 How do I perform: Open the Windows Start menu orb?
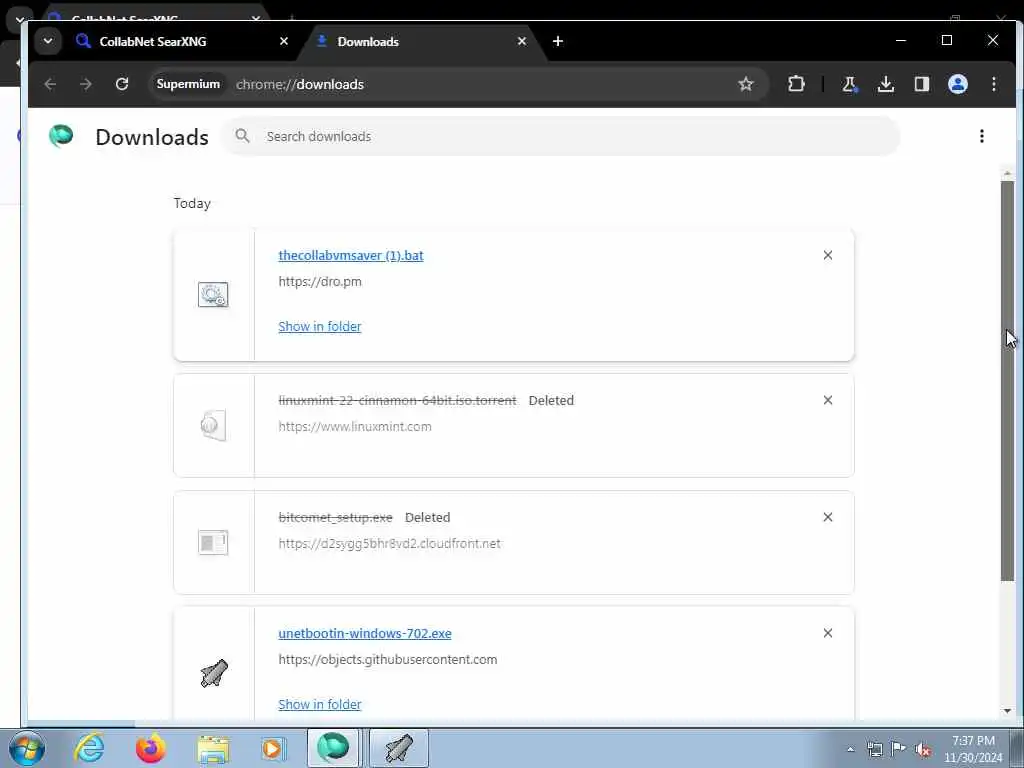point(26,748)
